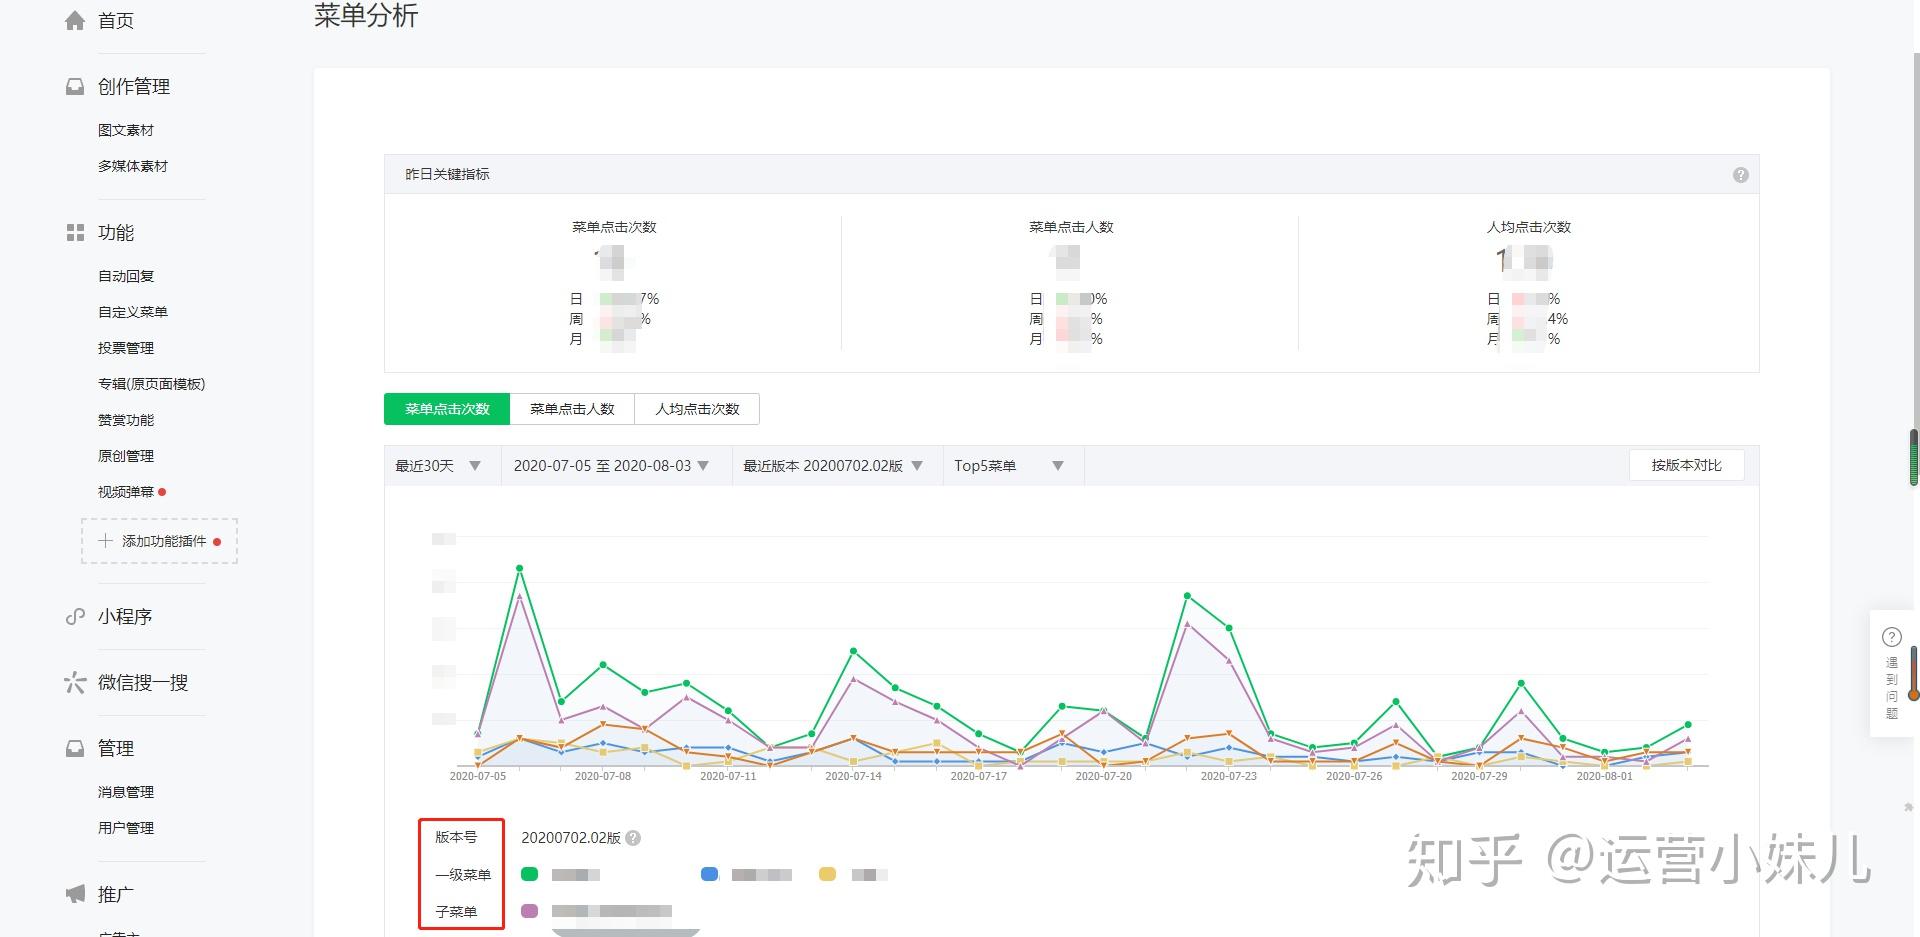Click the 2020-07-14 x-axis date label
Screen dimensions: 1920x937
tap(853, 776)
